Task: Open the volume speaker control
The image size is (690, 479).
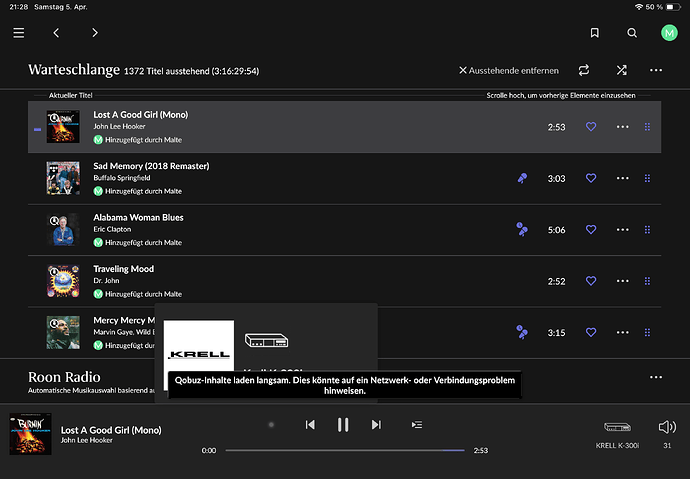Action: click(x=667, y=427)
